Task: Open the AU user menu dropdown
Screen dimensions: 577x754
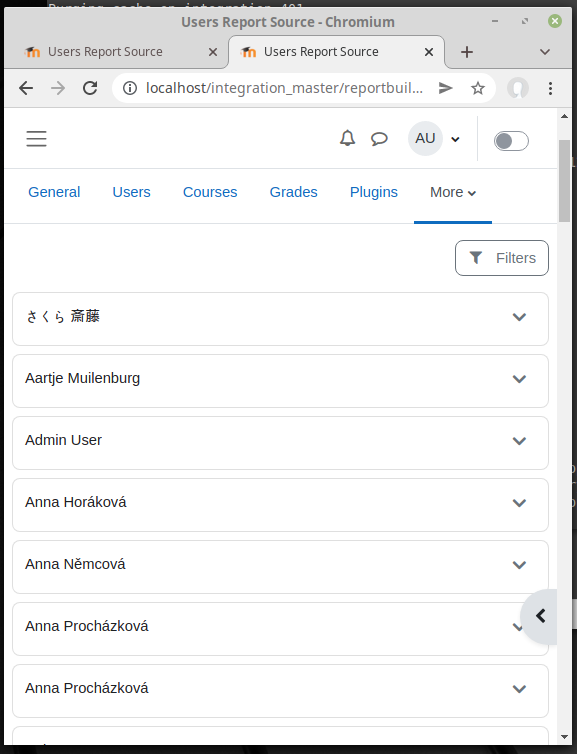Action: (x=435, y=138)
